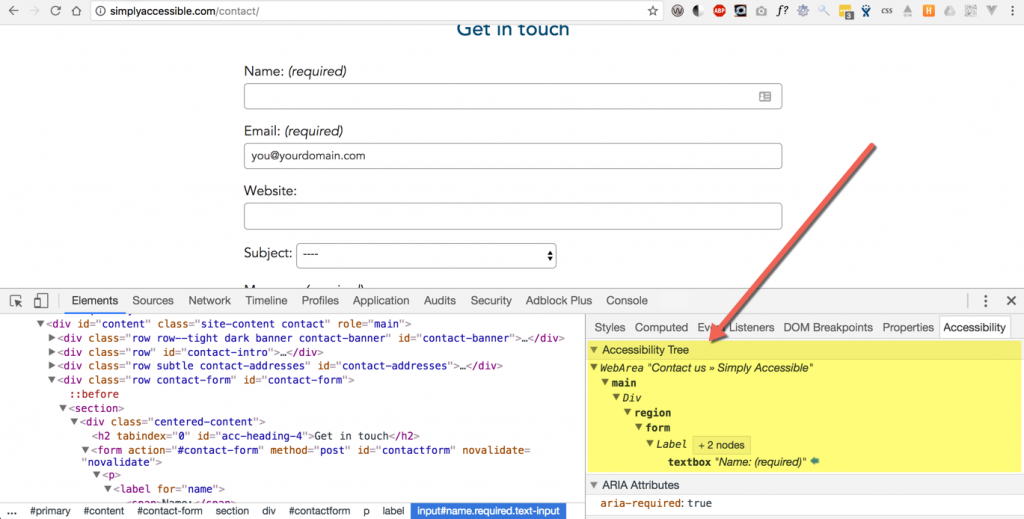This screenshot has width=1024, height=519.
Task: Expand the contact-addresses div in DOM tree
Action: 52,366
